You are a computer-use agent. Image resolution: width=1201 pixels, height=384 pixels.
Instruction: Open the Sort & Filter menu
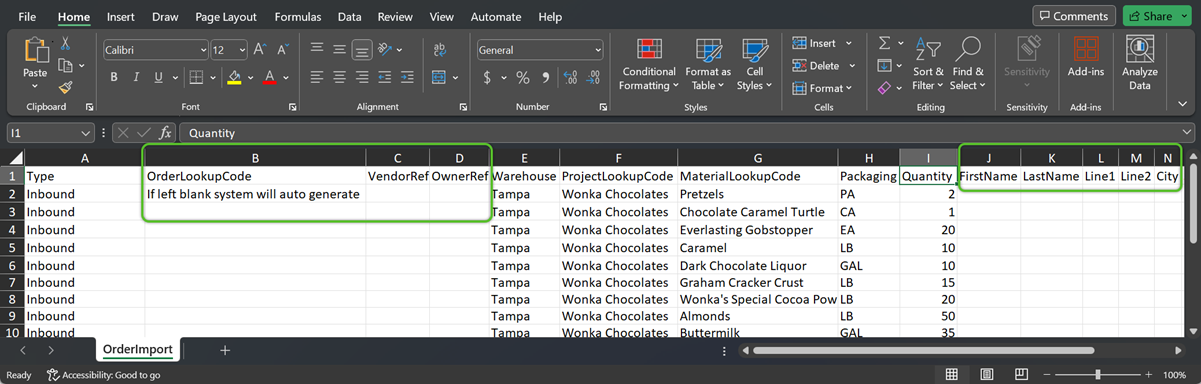(928, 64)
